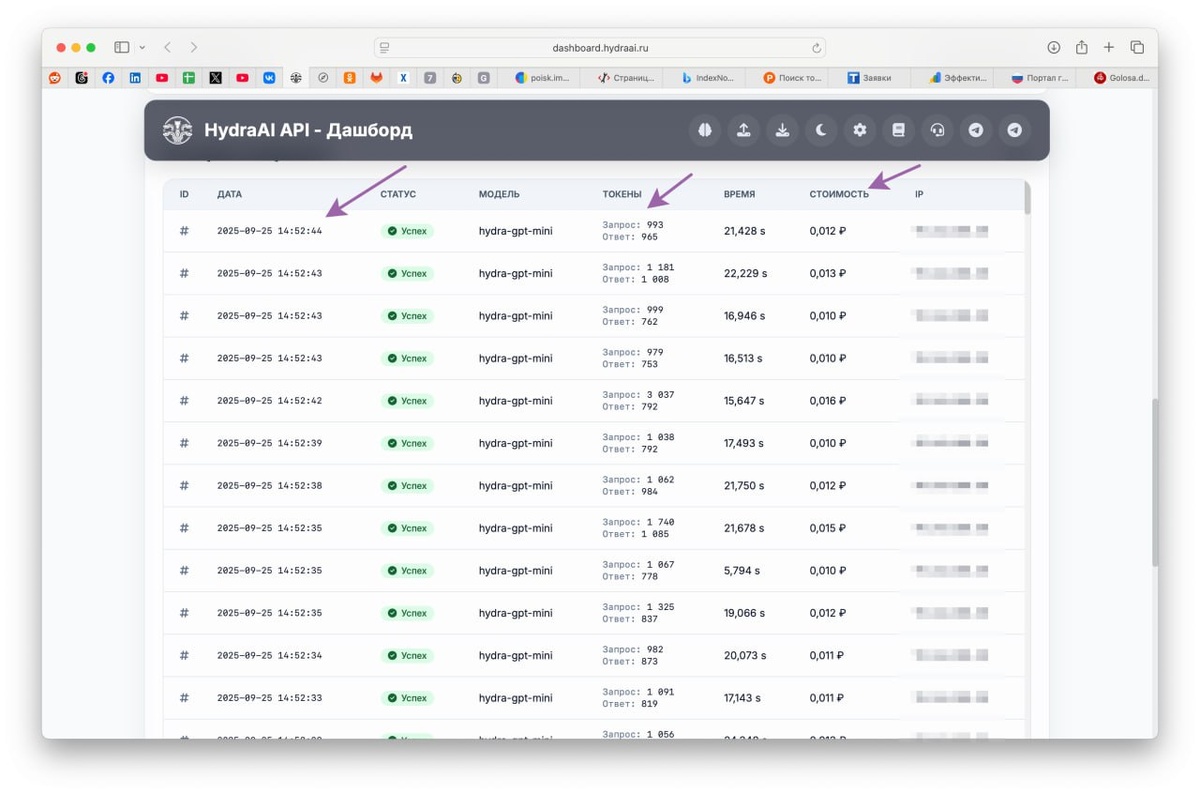Click the upload icon in the dashboard header

(x=744, y=130)
